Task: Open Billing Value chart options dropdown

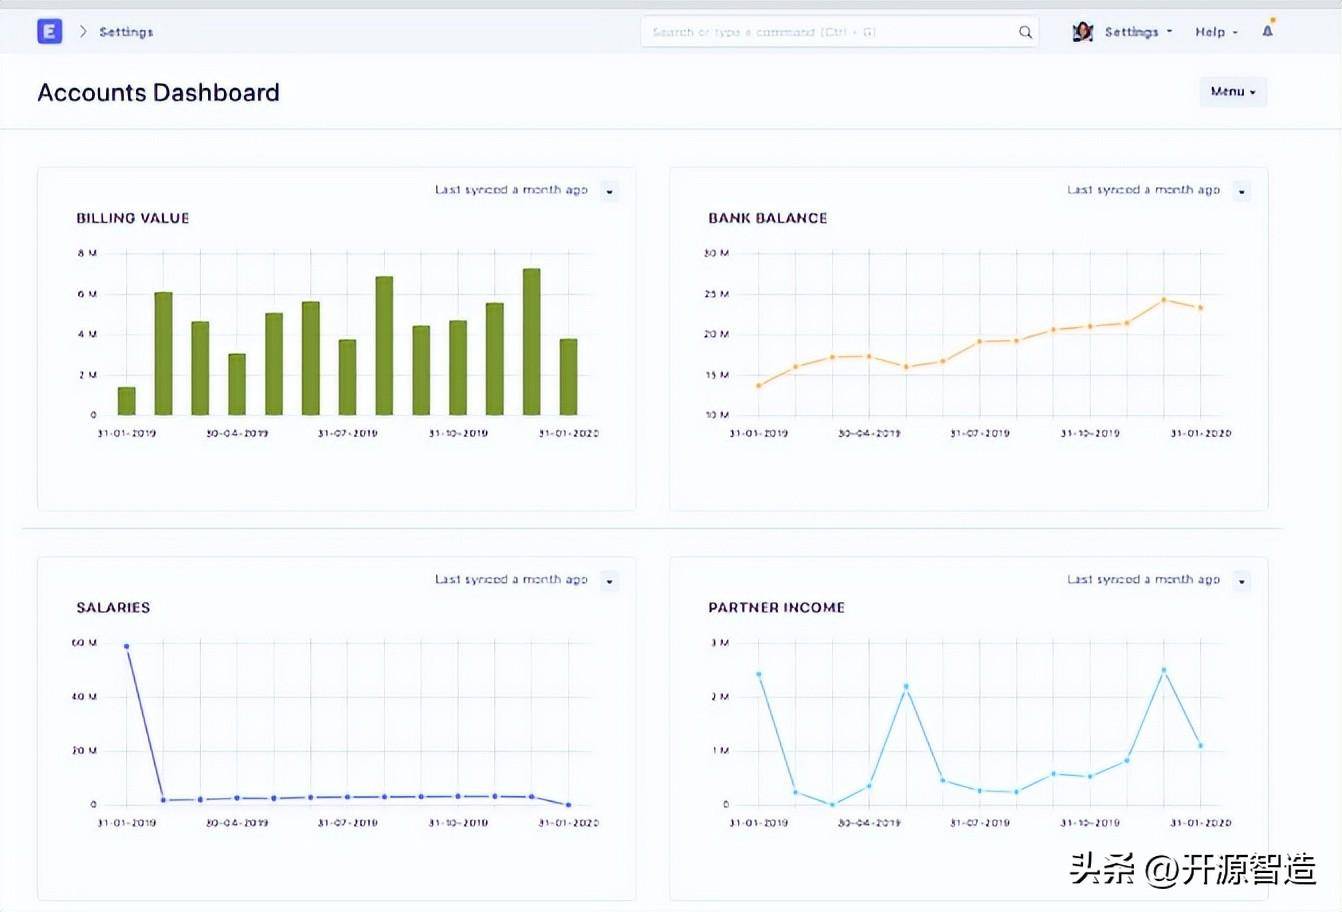Action: point(609,191)
